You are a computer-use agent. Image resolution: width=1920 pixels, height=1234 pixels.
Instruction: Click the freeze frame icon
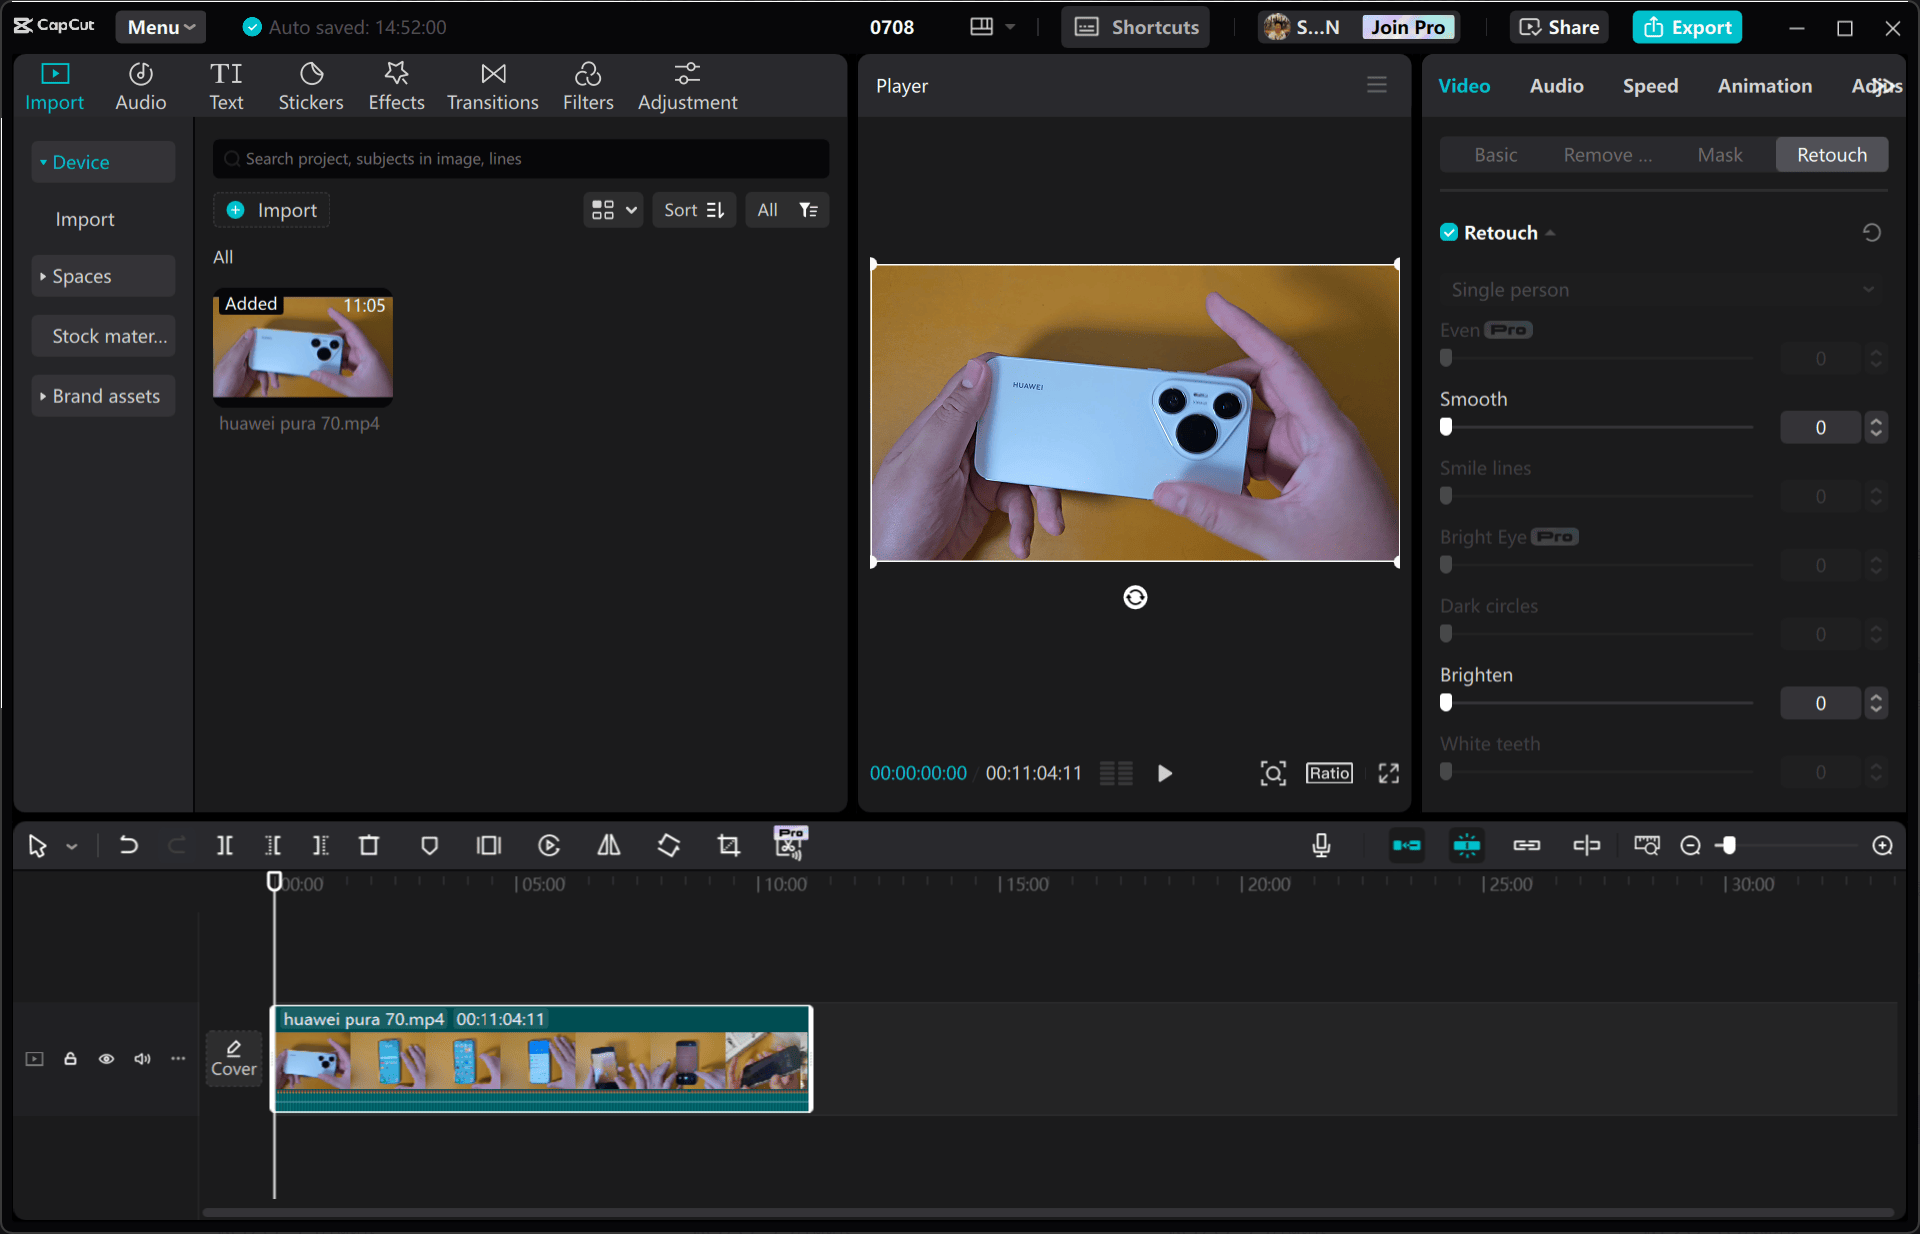489,846
